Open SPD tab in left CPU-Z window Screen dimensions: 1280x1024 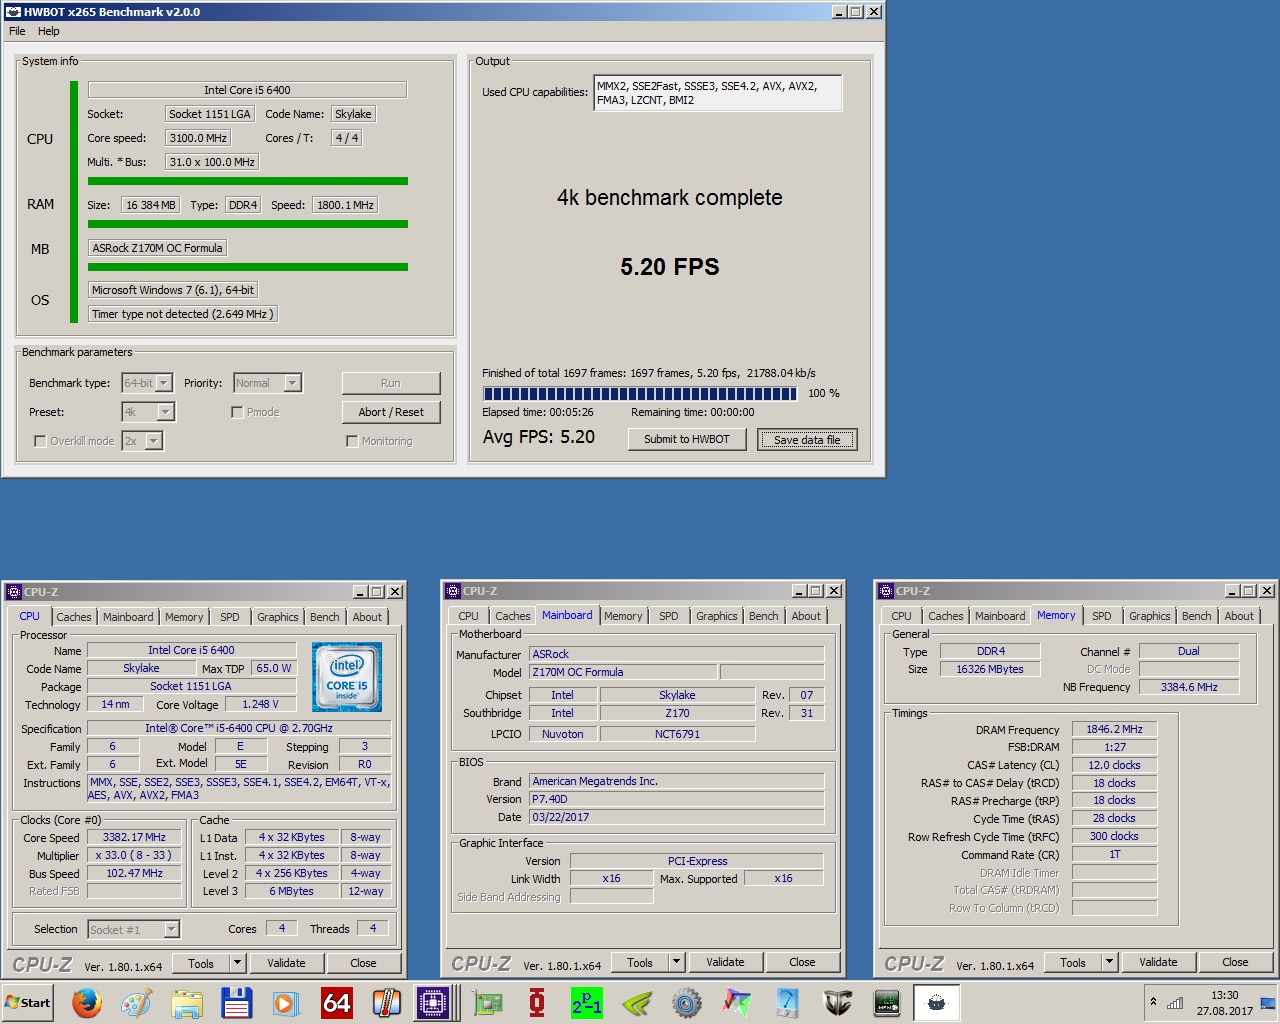[230, 617]
